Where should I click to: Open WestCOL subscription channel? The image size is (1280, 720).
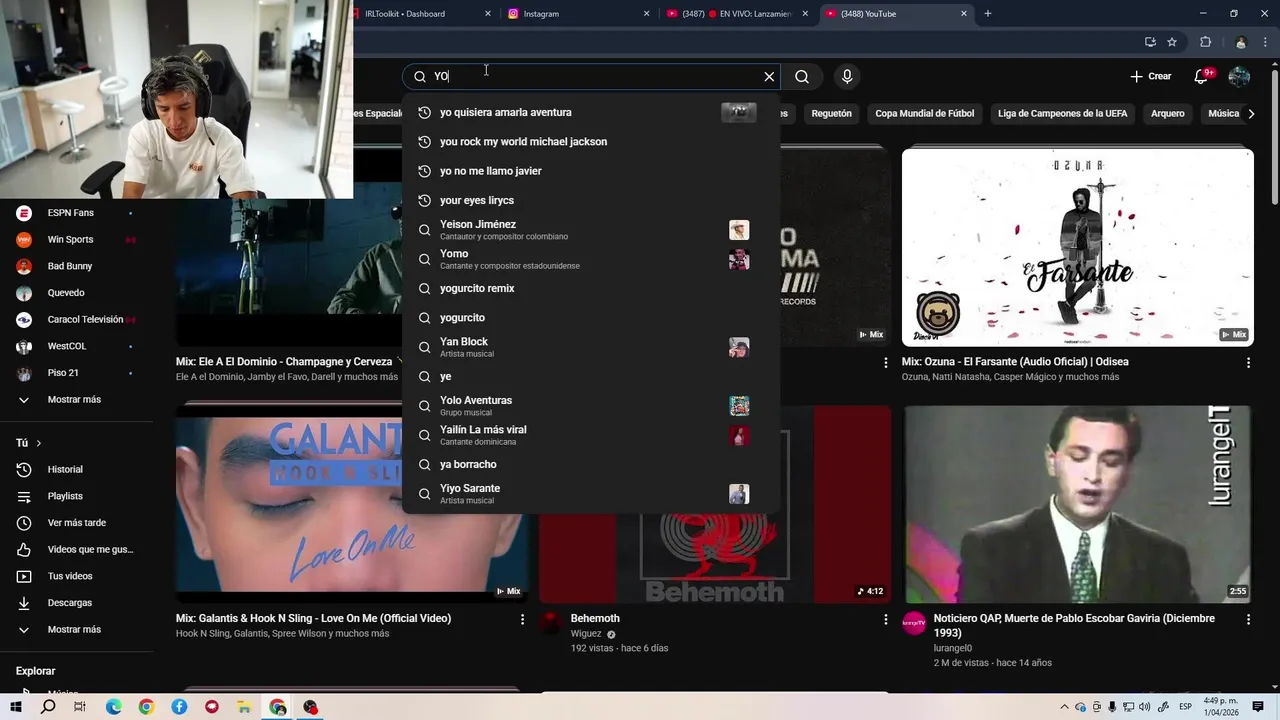coord(75,346)
